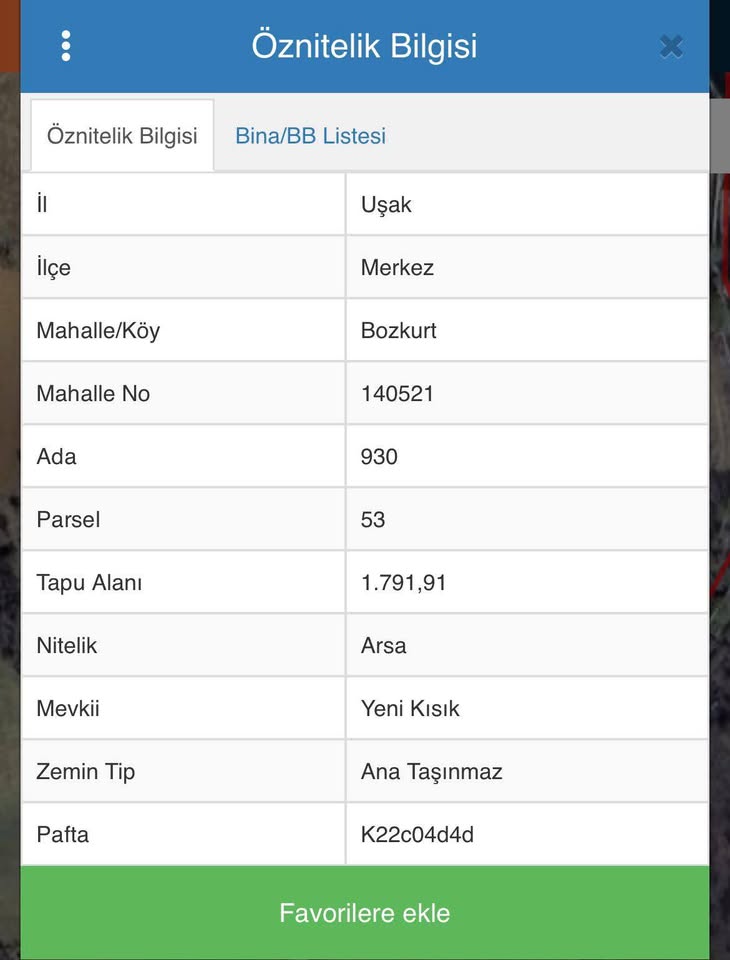Screen dimensions: 730x960
Task: Click the Tapu Alanı value 1.791,91
Action: (x=403, y=583)
